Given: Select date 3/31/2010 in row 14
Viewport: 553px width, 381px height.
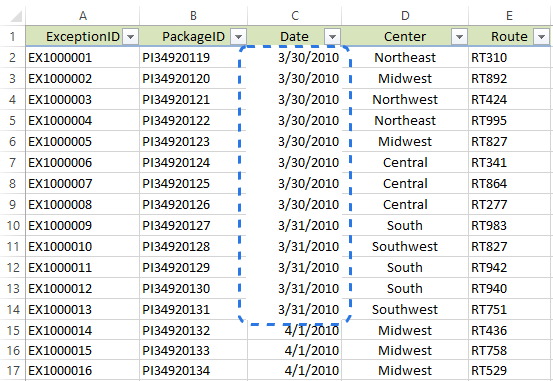Looking at the screenshot, I should coord(294,309).
